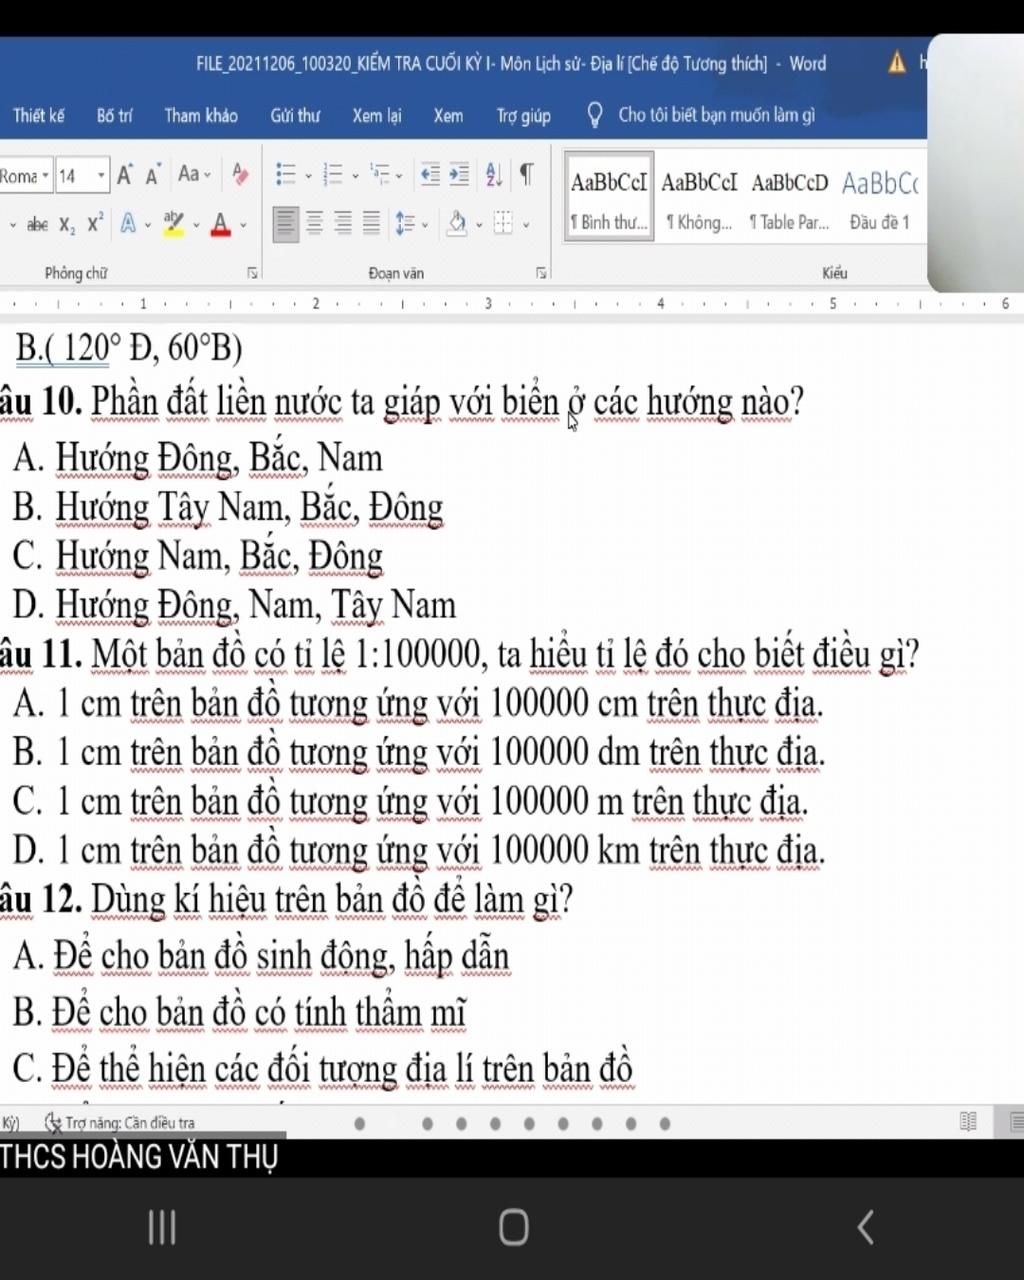Image resolution: width=1024 pixels, height=1280 pixels.
Task: Open the Bố trí tab
Action: pos(114,116)
